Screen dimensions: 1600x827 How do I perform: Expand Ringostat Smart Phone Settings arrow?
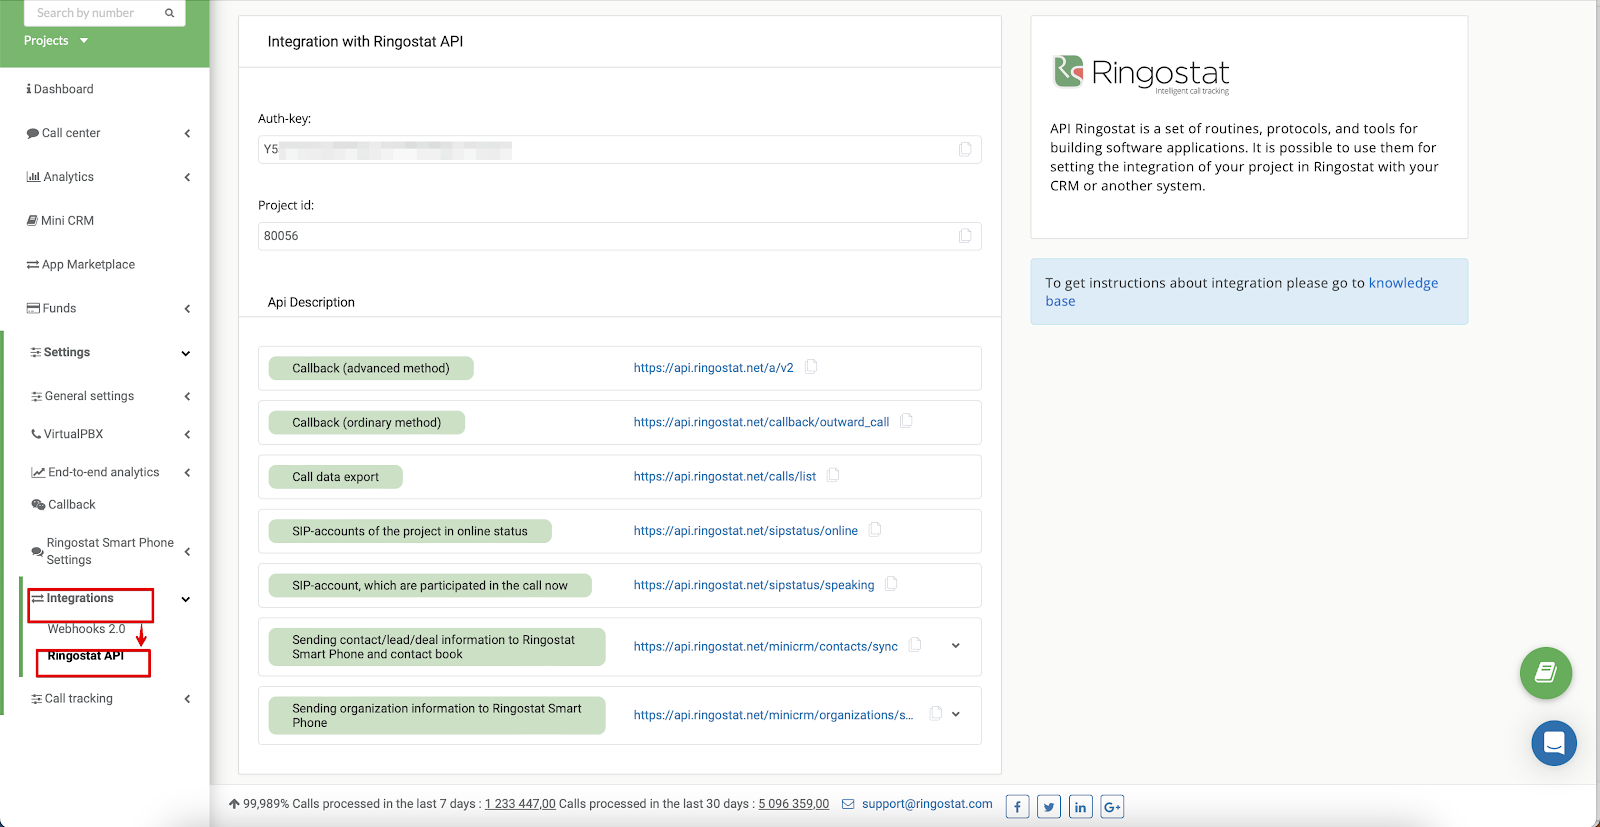pos(187,552)
